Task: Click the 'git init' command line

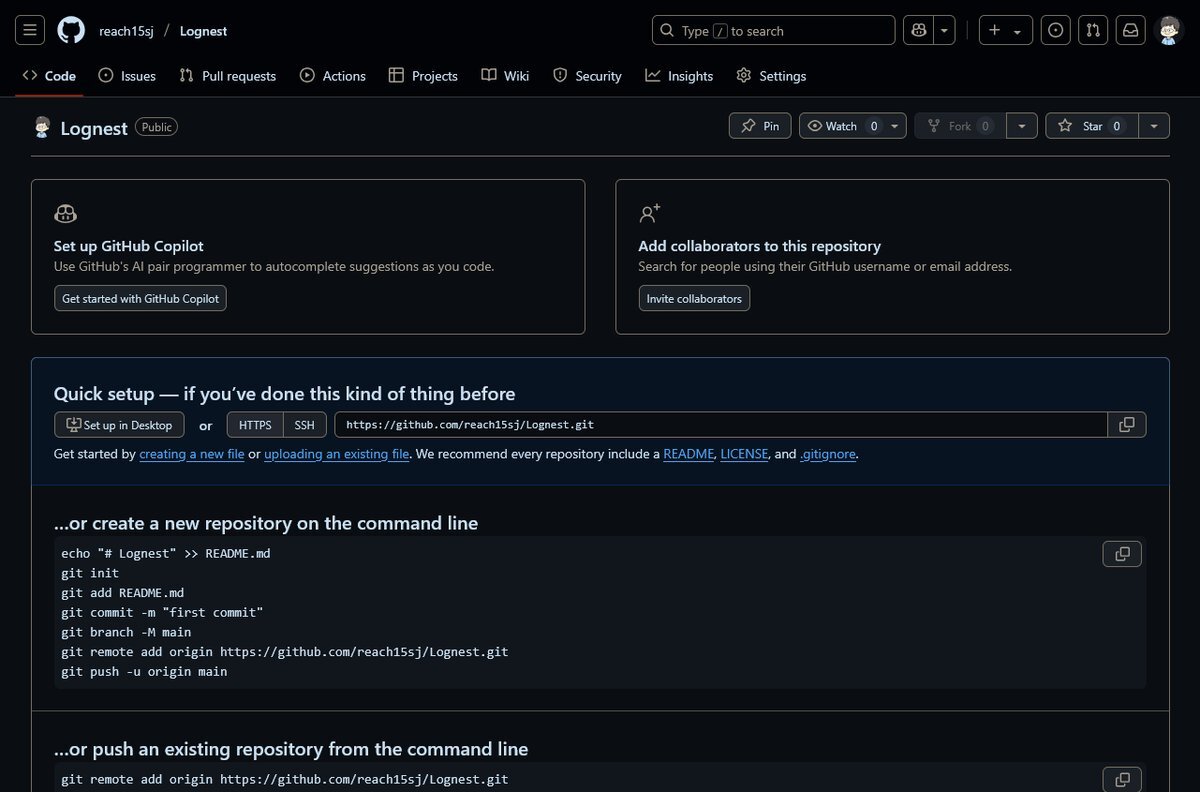Action: pyautogui.click(x=90, y=573)
